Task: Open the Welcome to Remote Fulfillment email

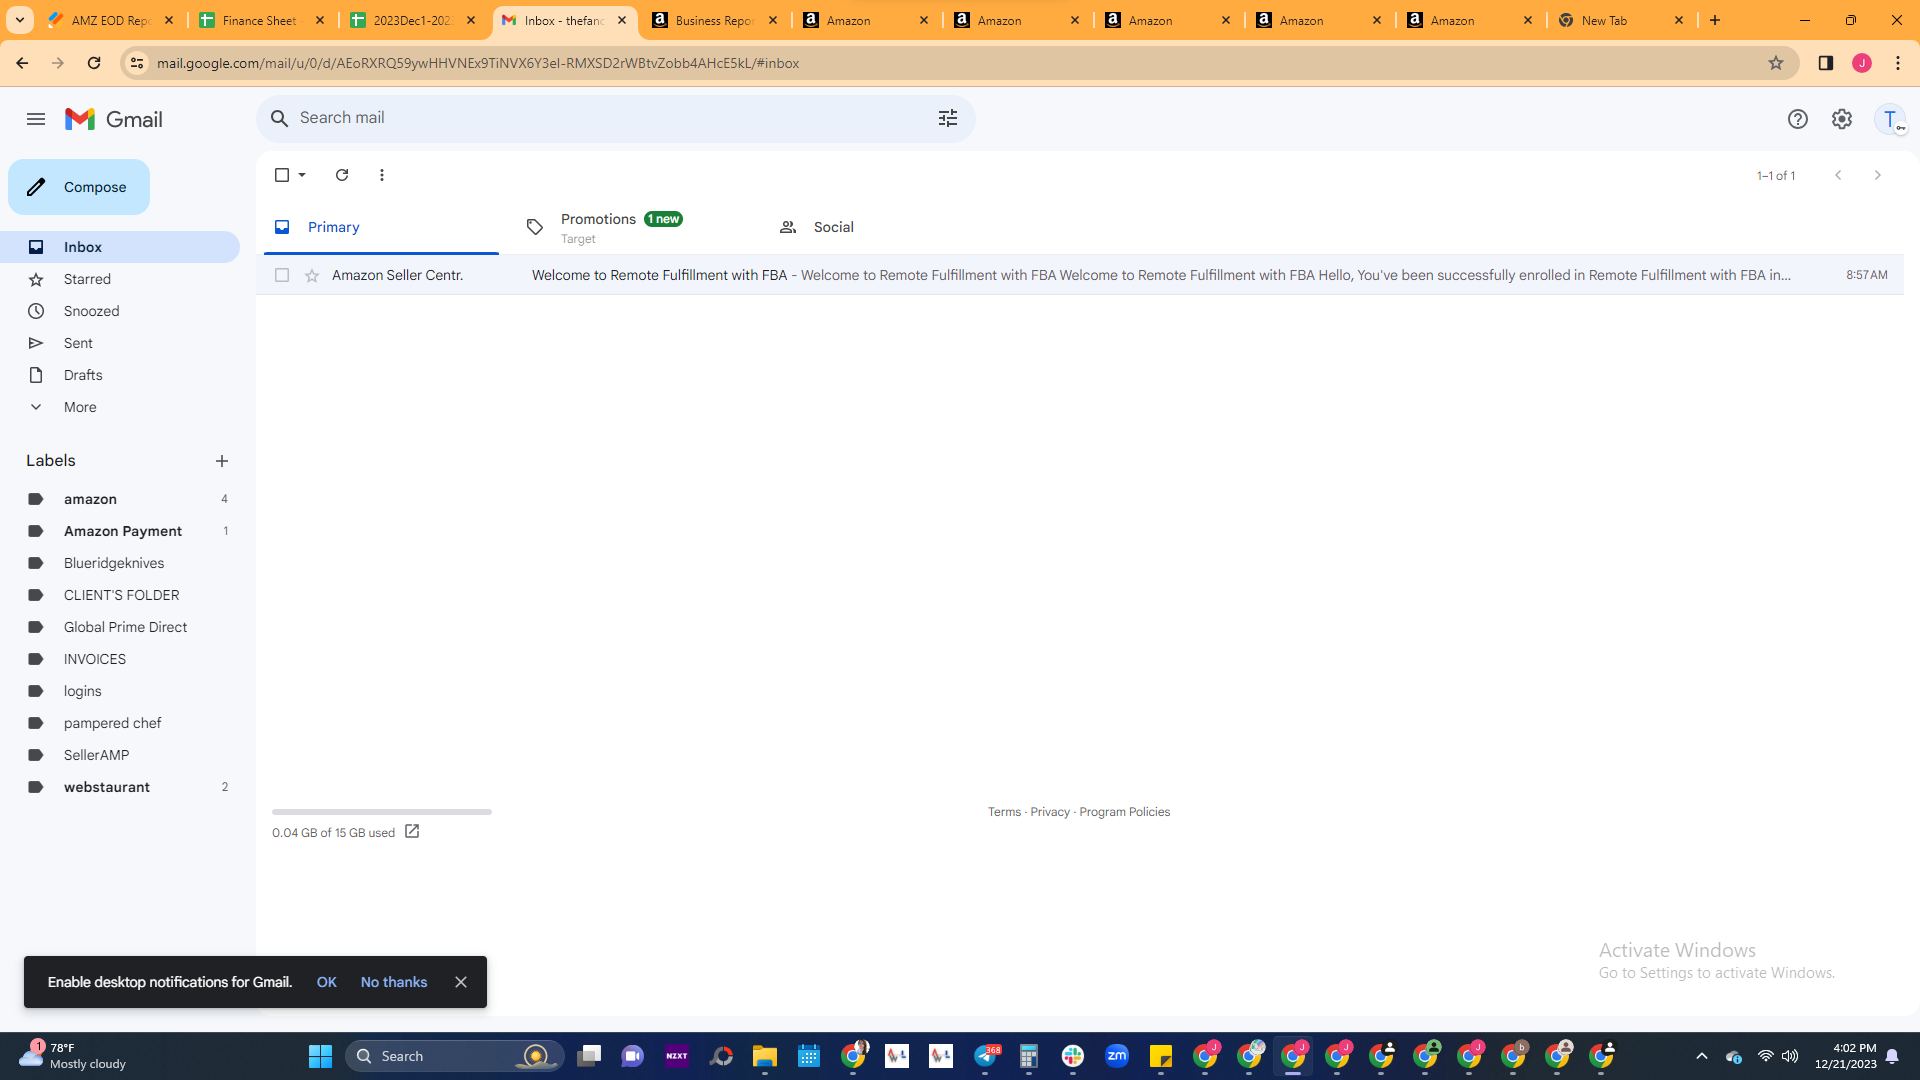Action: click(x=1080, y=275)
